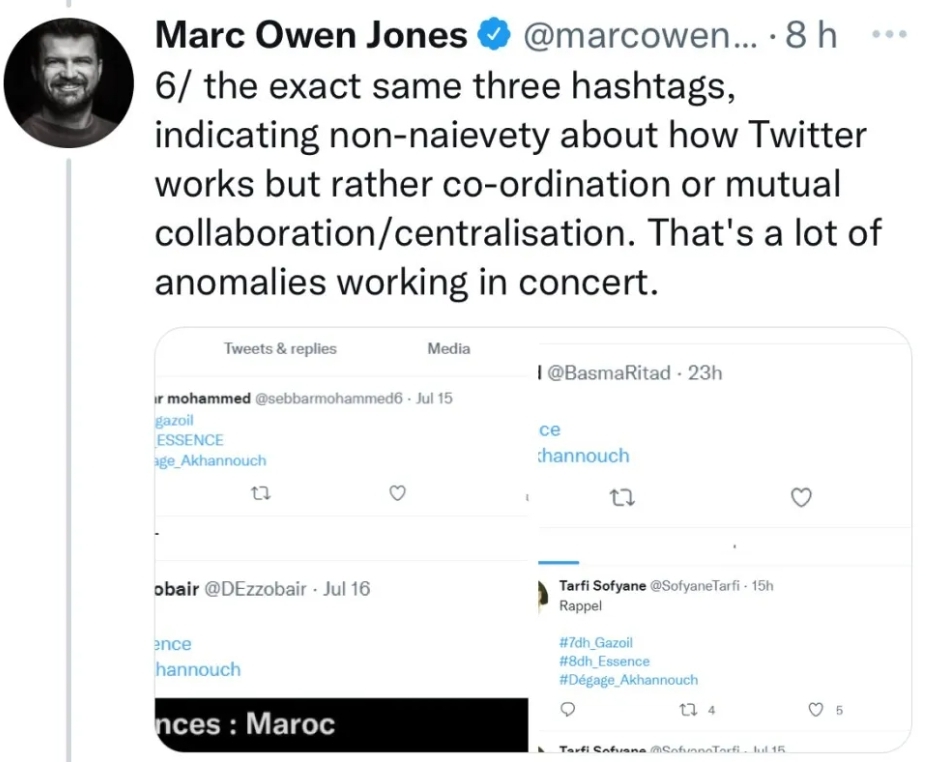935x762 pixels.
Task: Click reply icon on Tarfi Sofyane's tweet
Action: (x=568, y=710)
